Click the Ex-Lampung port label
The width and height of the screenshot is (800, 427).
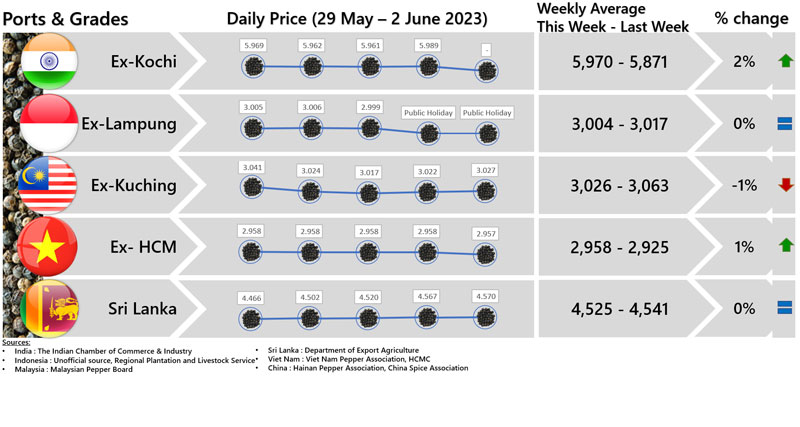click(128, 124)
